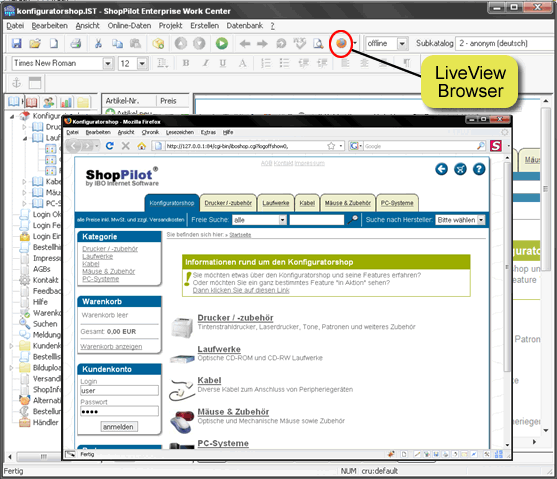This screenshot has width=557, height=479.
Task: Click 'Dann klicken Sie auf diesen Link'
Action: click(241, 290)
